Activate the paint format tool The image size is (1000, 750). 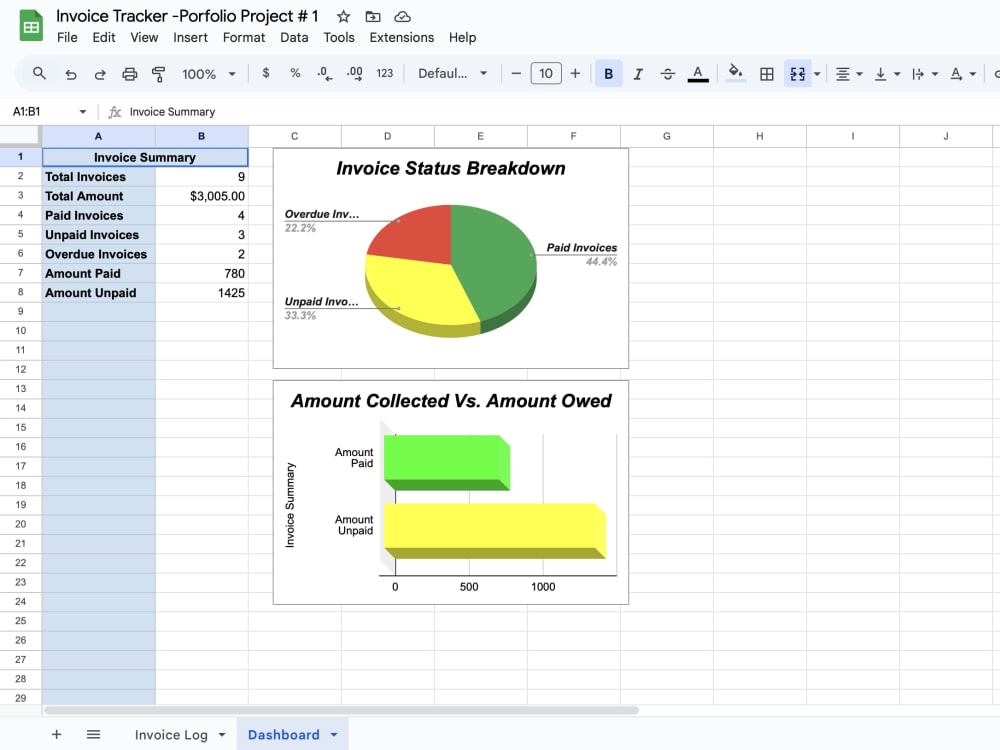tap(158, 74)
